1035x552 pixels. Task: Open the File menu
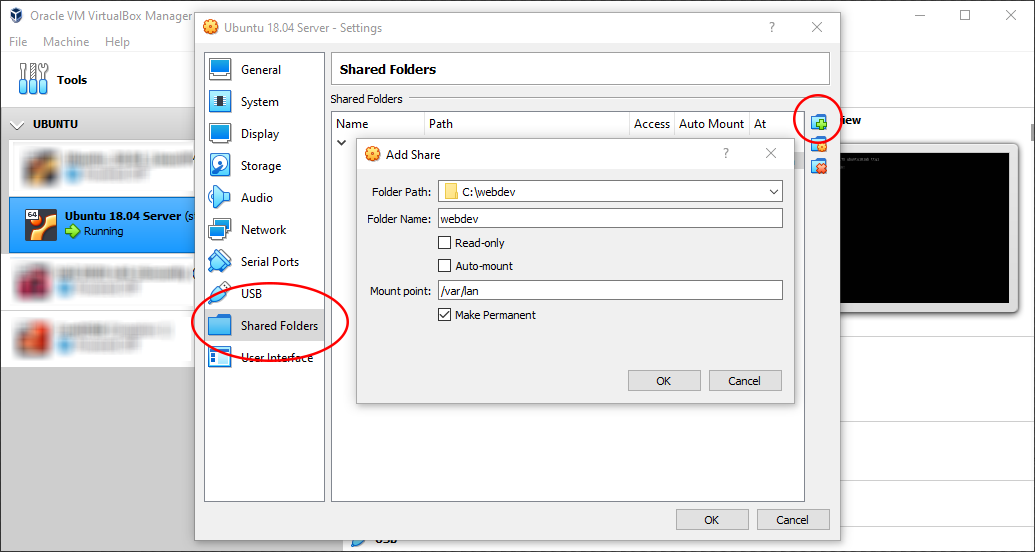tap(18, 42)
